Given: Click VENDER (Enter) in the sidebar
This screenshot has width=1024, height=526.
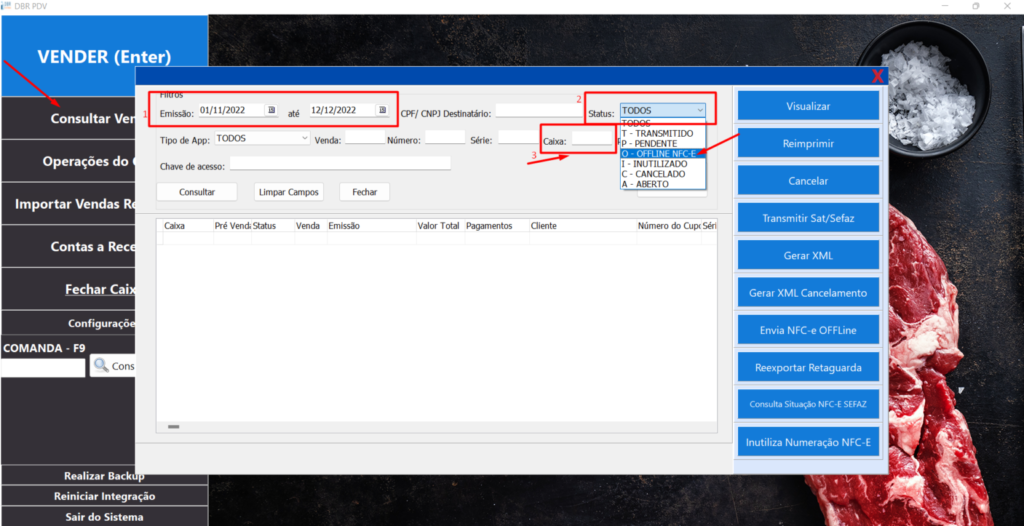Looking at the screenshot, I should pos(104,57).
